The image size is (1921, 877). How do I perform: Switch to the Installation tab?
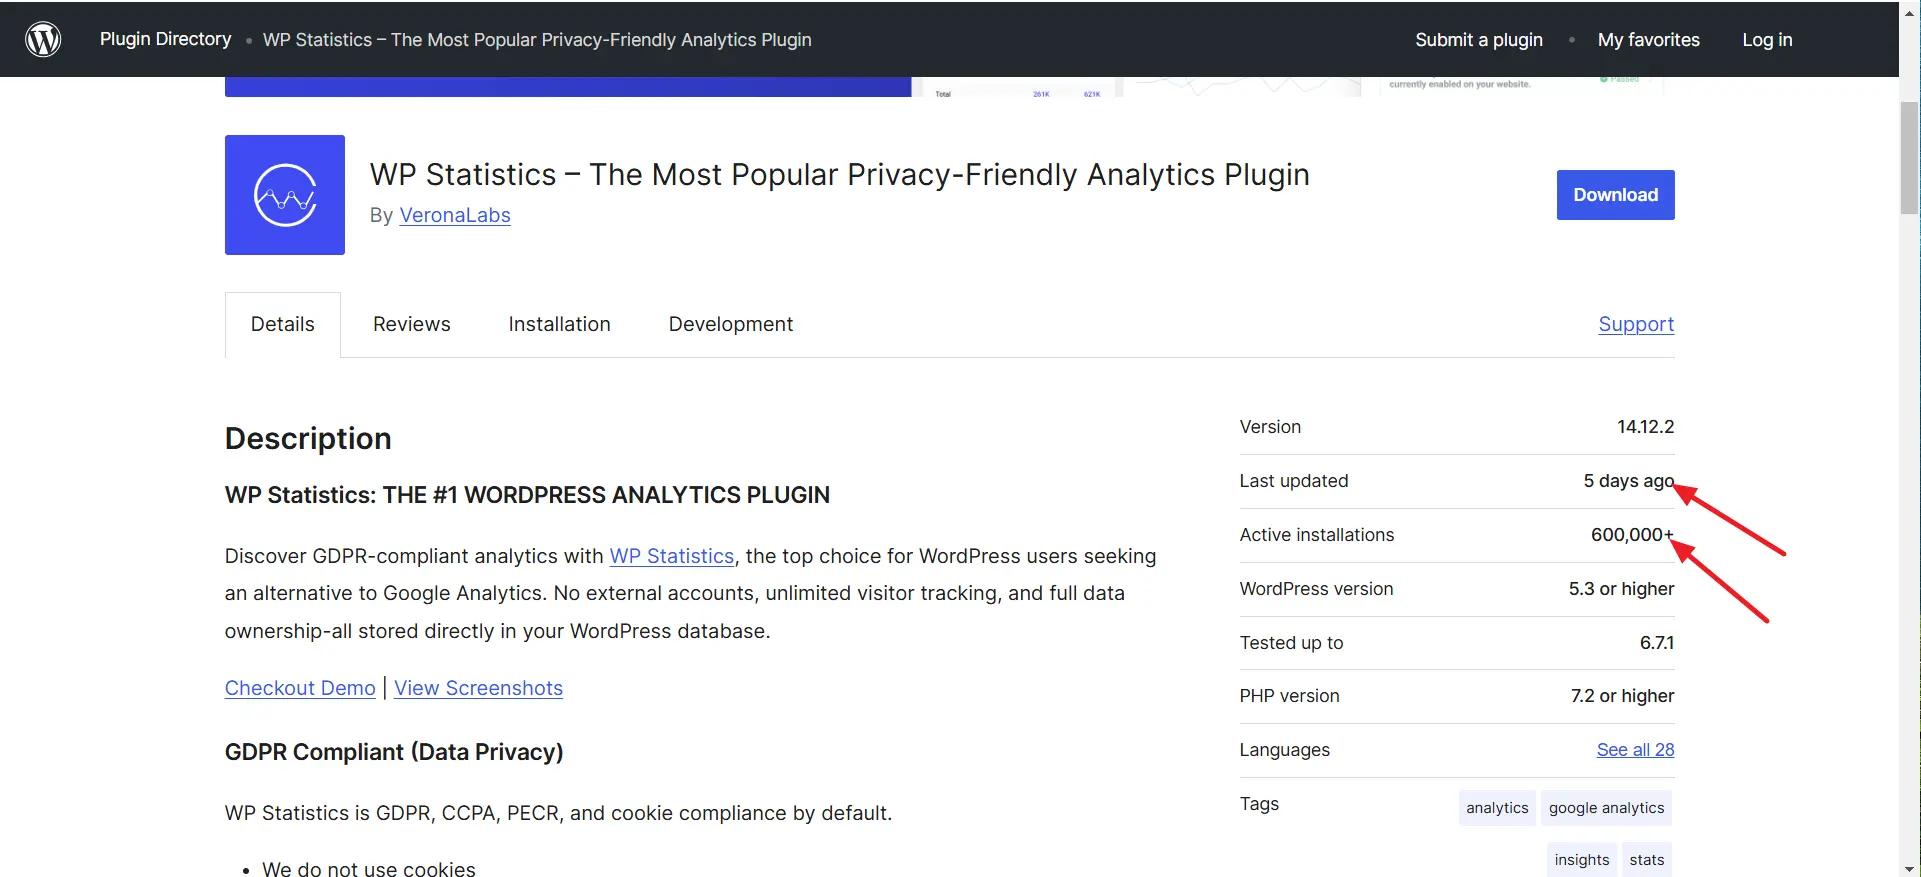pyautogui.click(x=559, y=324)
